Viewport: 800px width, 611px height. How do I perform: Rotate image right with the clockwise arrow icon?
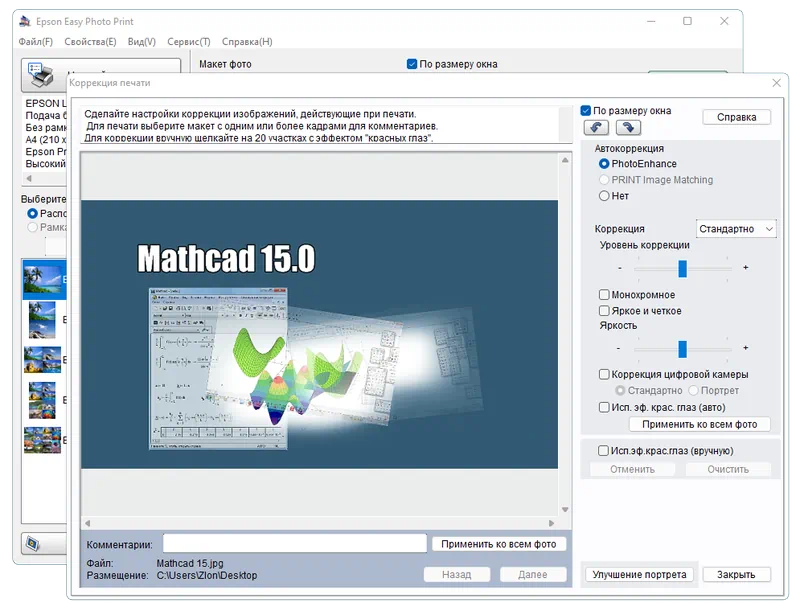click(x=628, y=128)
